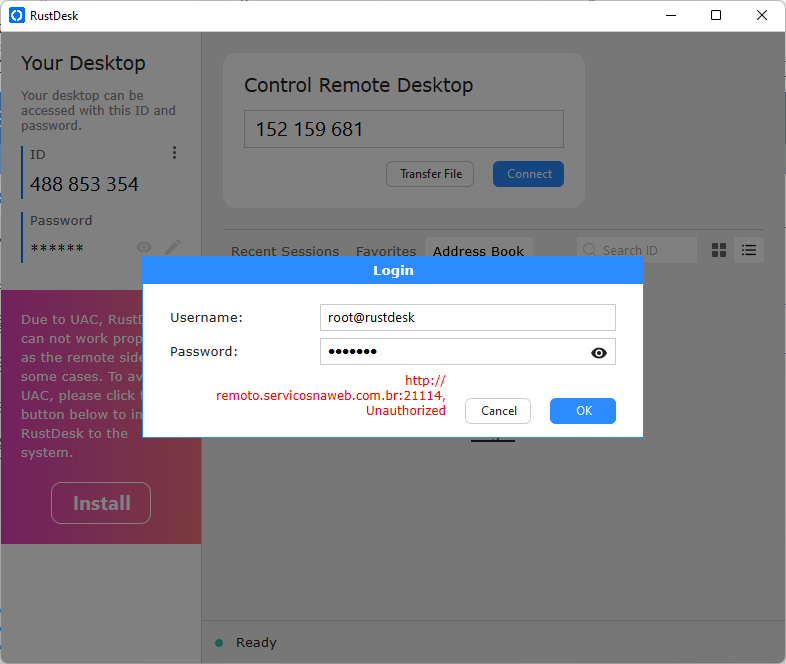Focus the Username field in Login dialog
The height and width of the screenshot is (664, 786).
[x=468, y=317]
